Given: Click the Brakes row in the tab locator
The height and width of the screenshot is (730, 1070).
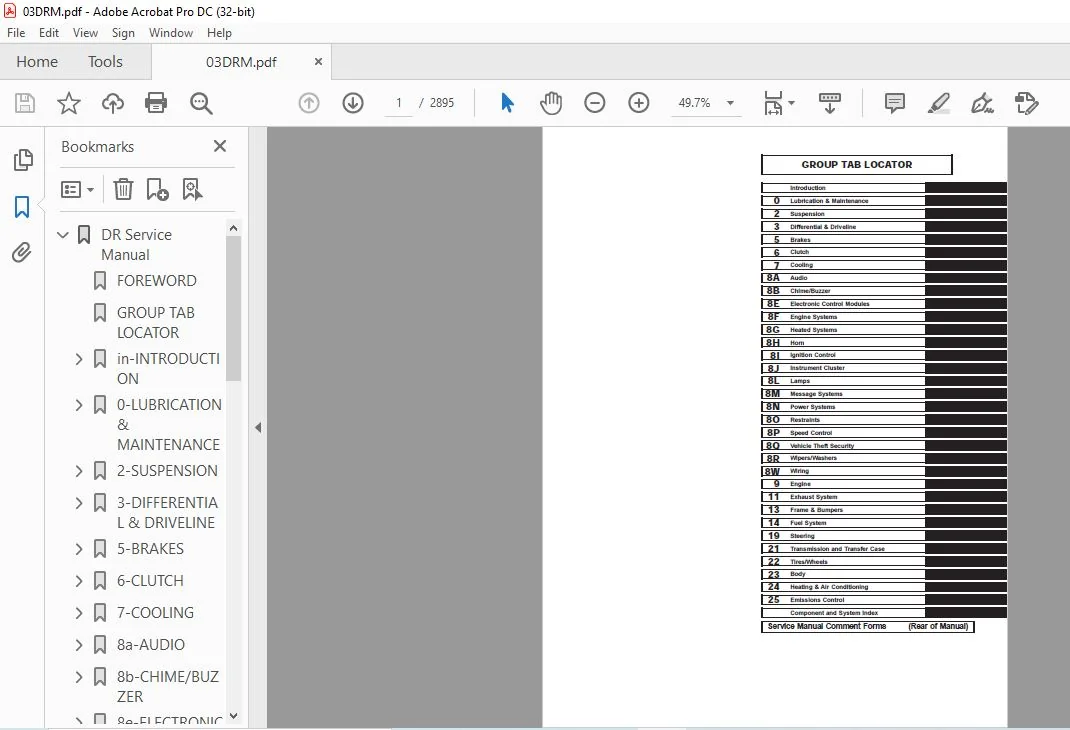Looking at the screenshot, I should [x=884, y=239].
